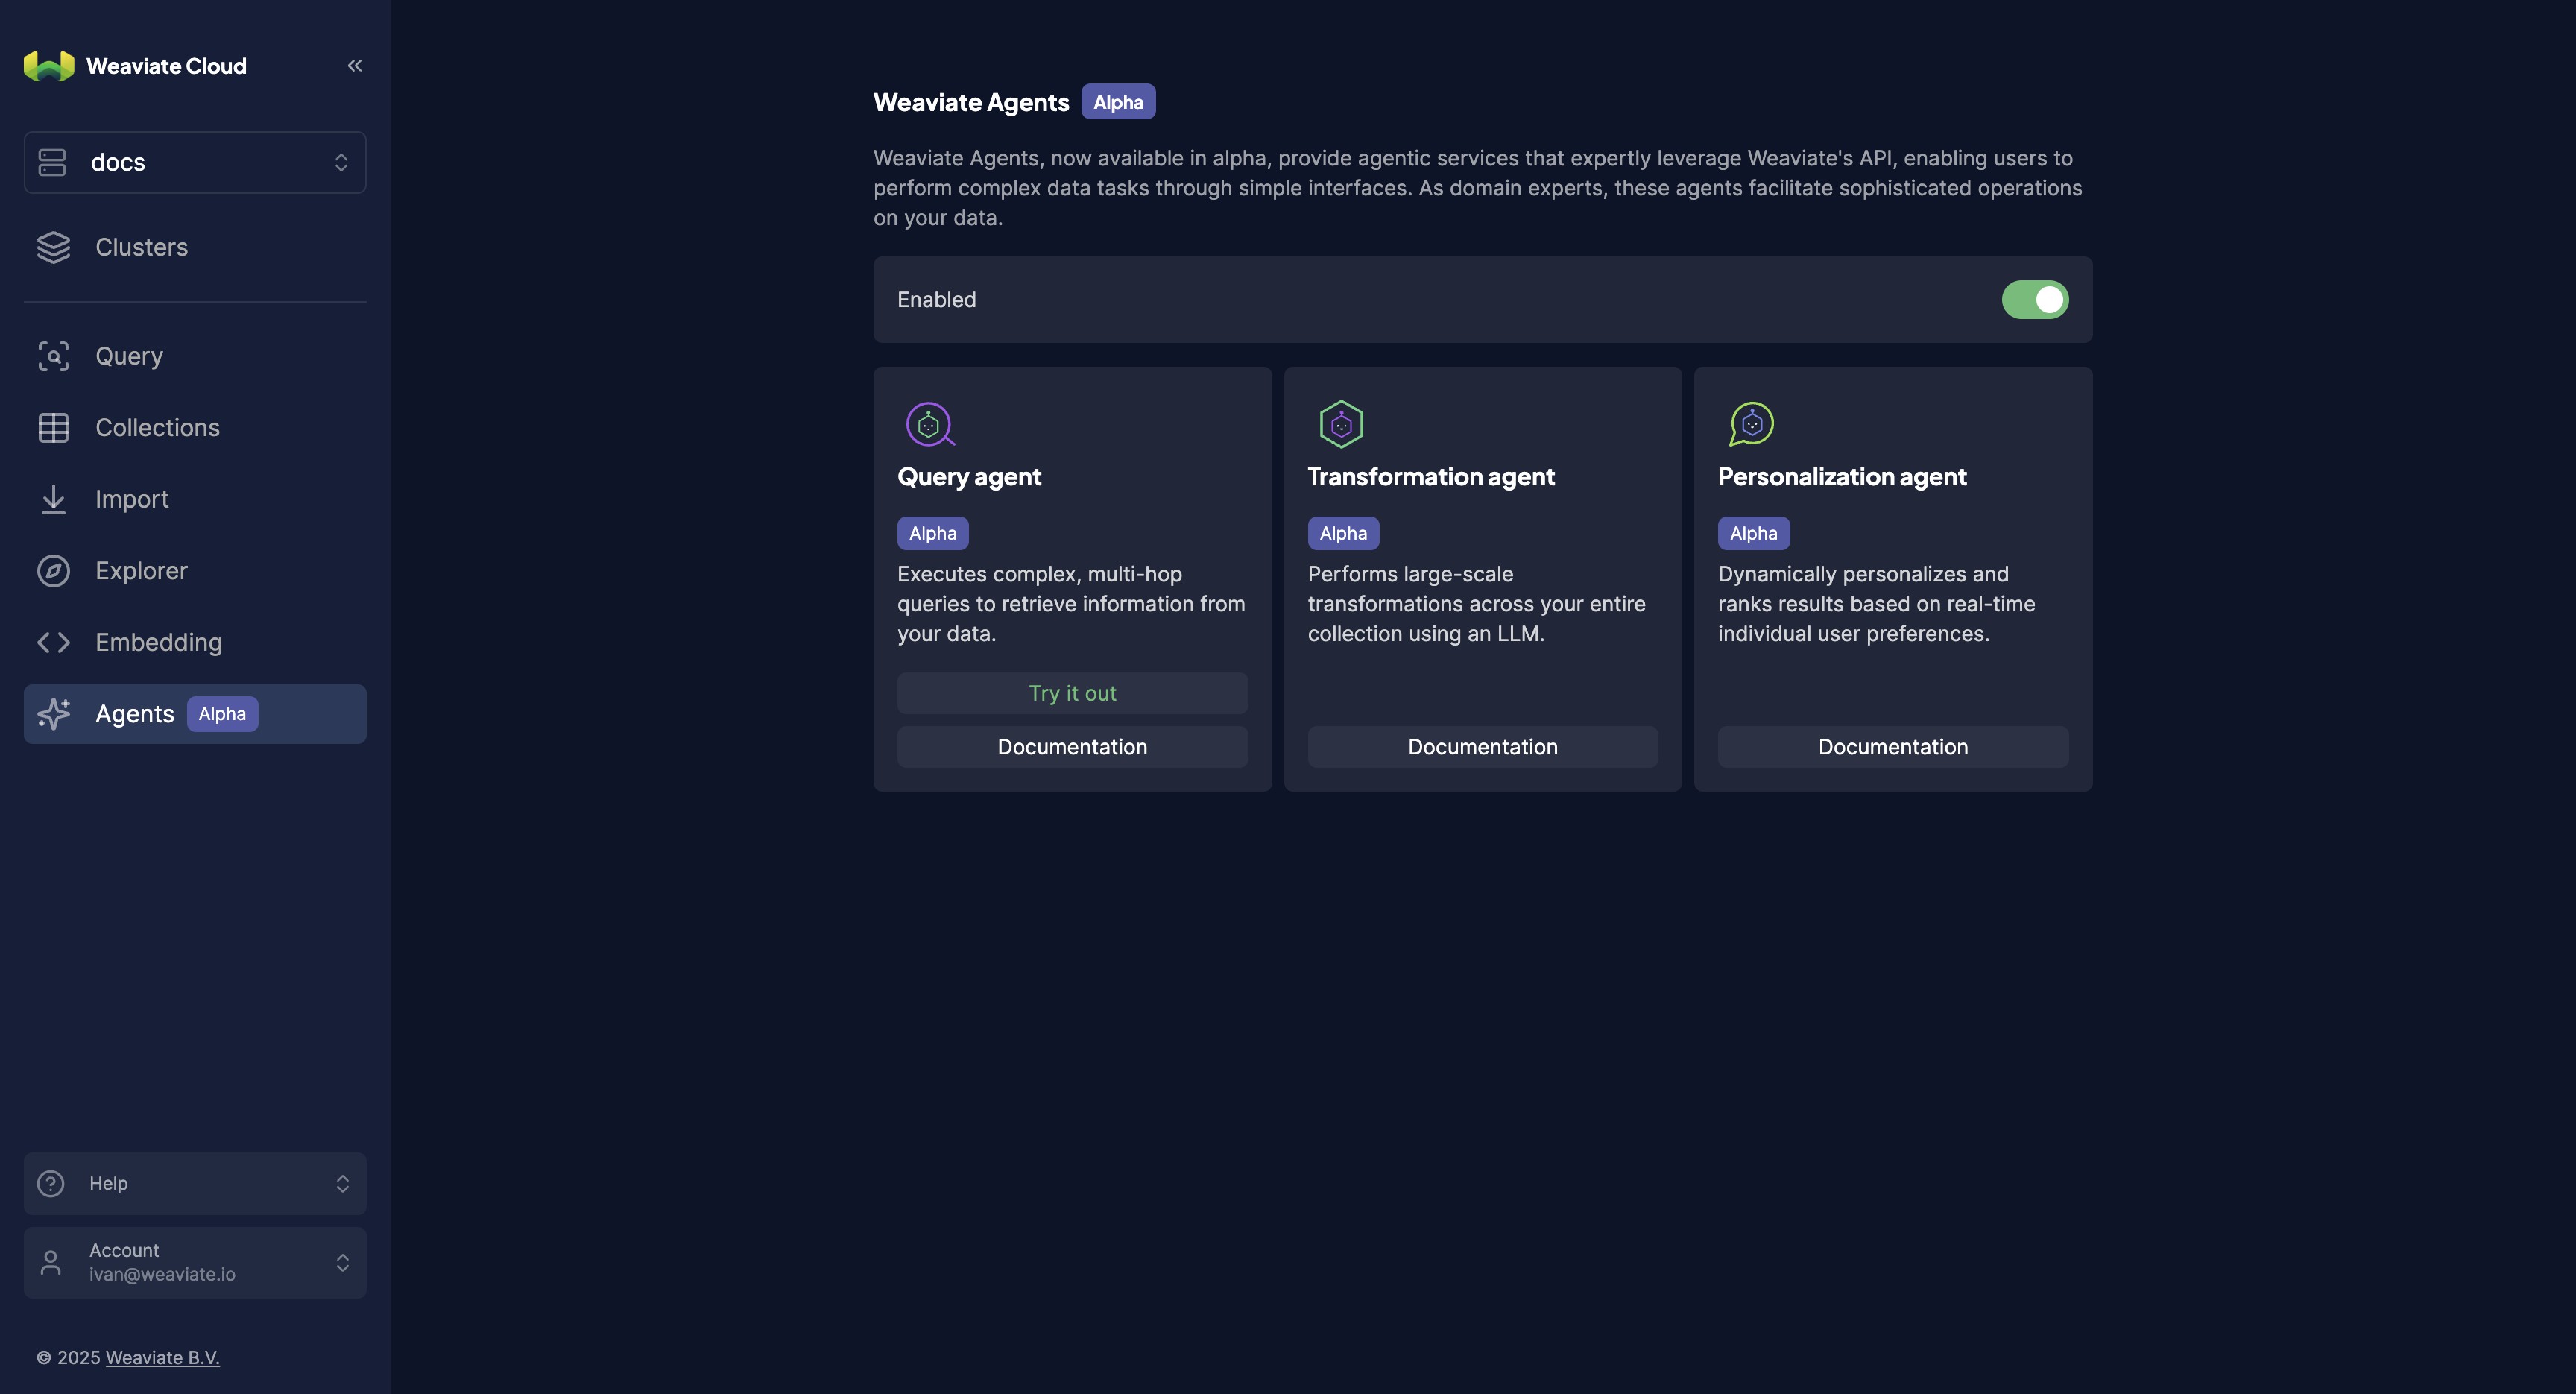The image size is (2576, 1394).
Task: Click Try it out on Query agent
Action: click(x=1072, y=693)
